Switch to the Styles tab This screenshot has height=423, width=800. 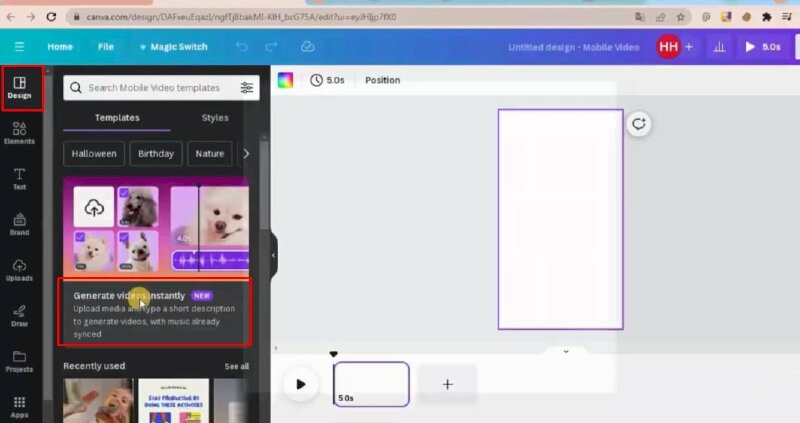pos(215,118)
